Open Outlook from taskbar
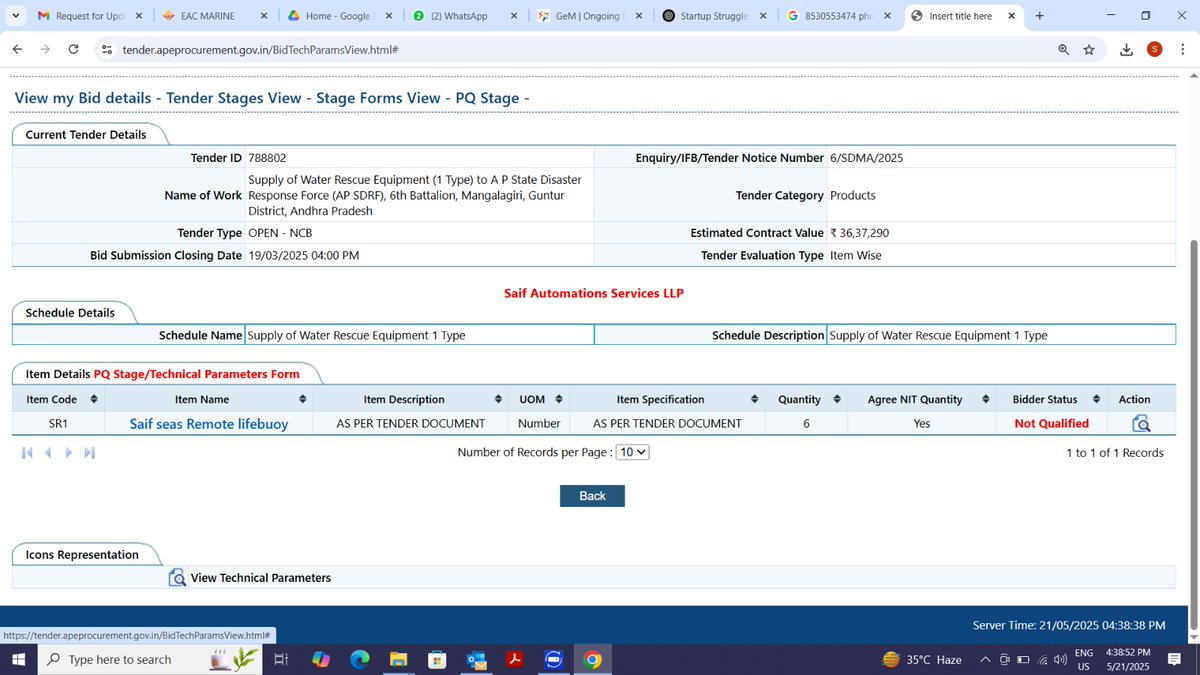 476,660
